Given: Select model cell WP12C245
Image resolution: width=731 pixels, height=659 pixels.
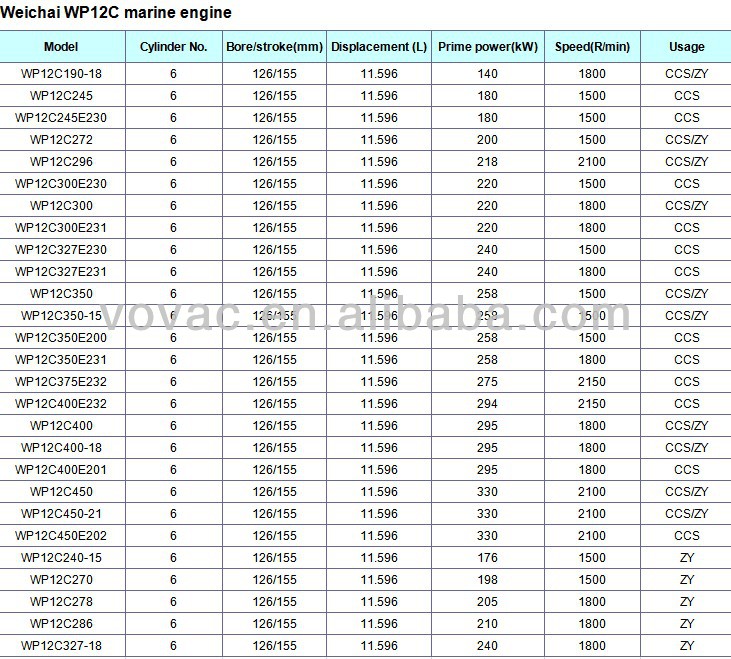Looking at the screenshot, I should click(x=61, y=96).
